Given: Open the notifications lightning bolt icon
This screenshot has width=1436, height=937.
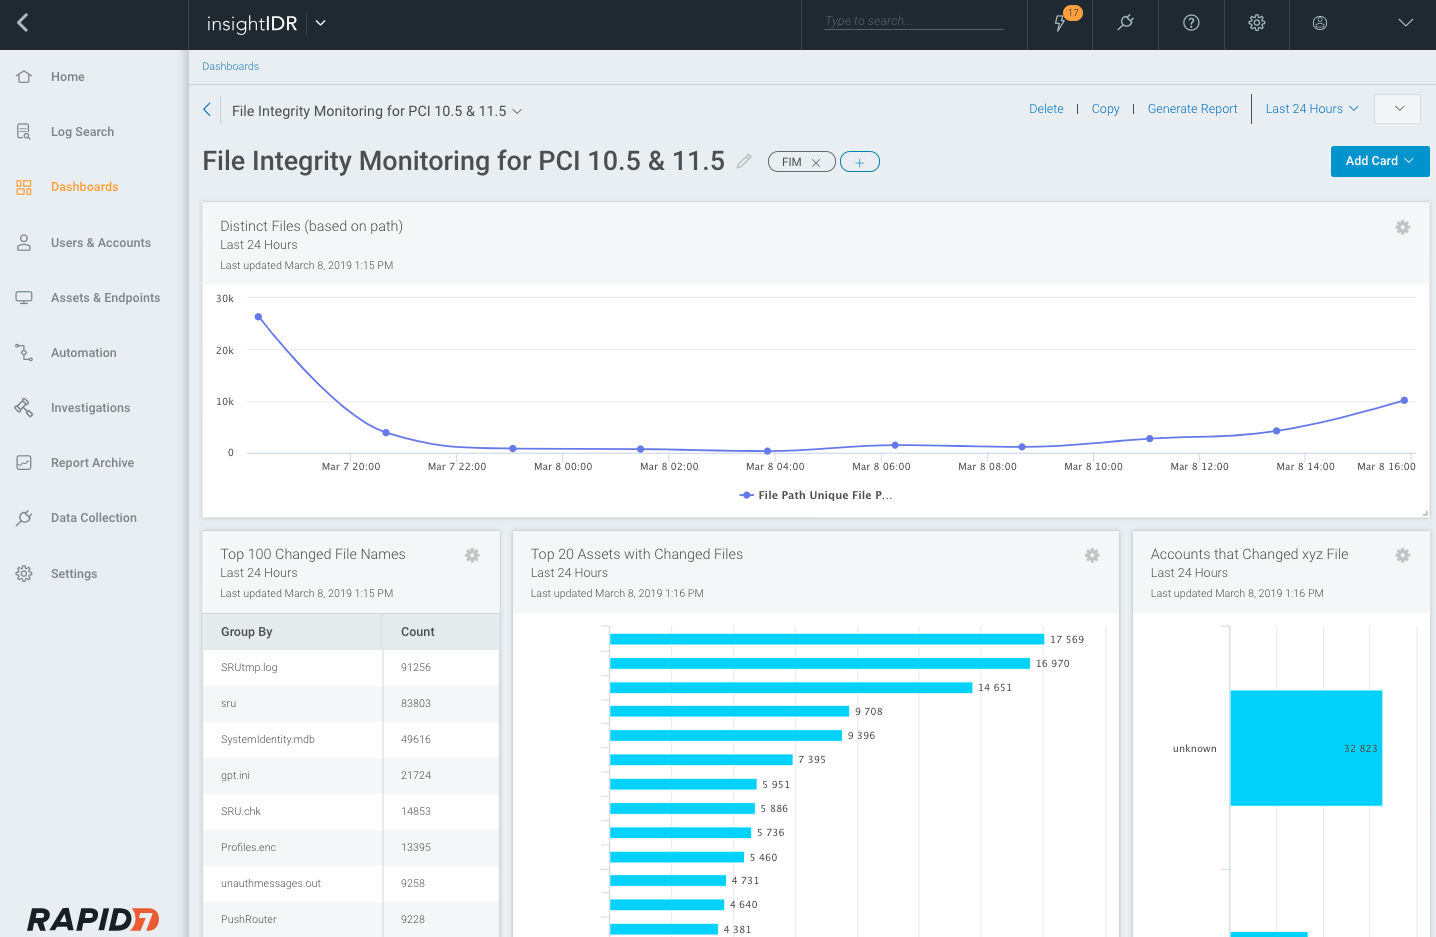Looking at the screenshot, I should 1060,23.
